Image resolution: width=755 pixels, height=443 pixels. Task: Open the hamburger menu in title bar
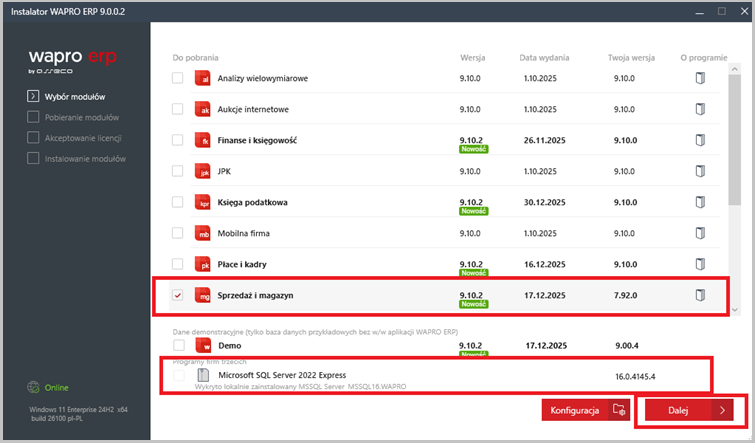point(696,12)
